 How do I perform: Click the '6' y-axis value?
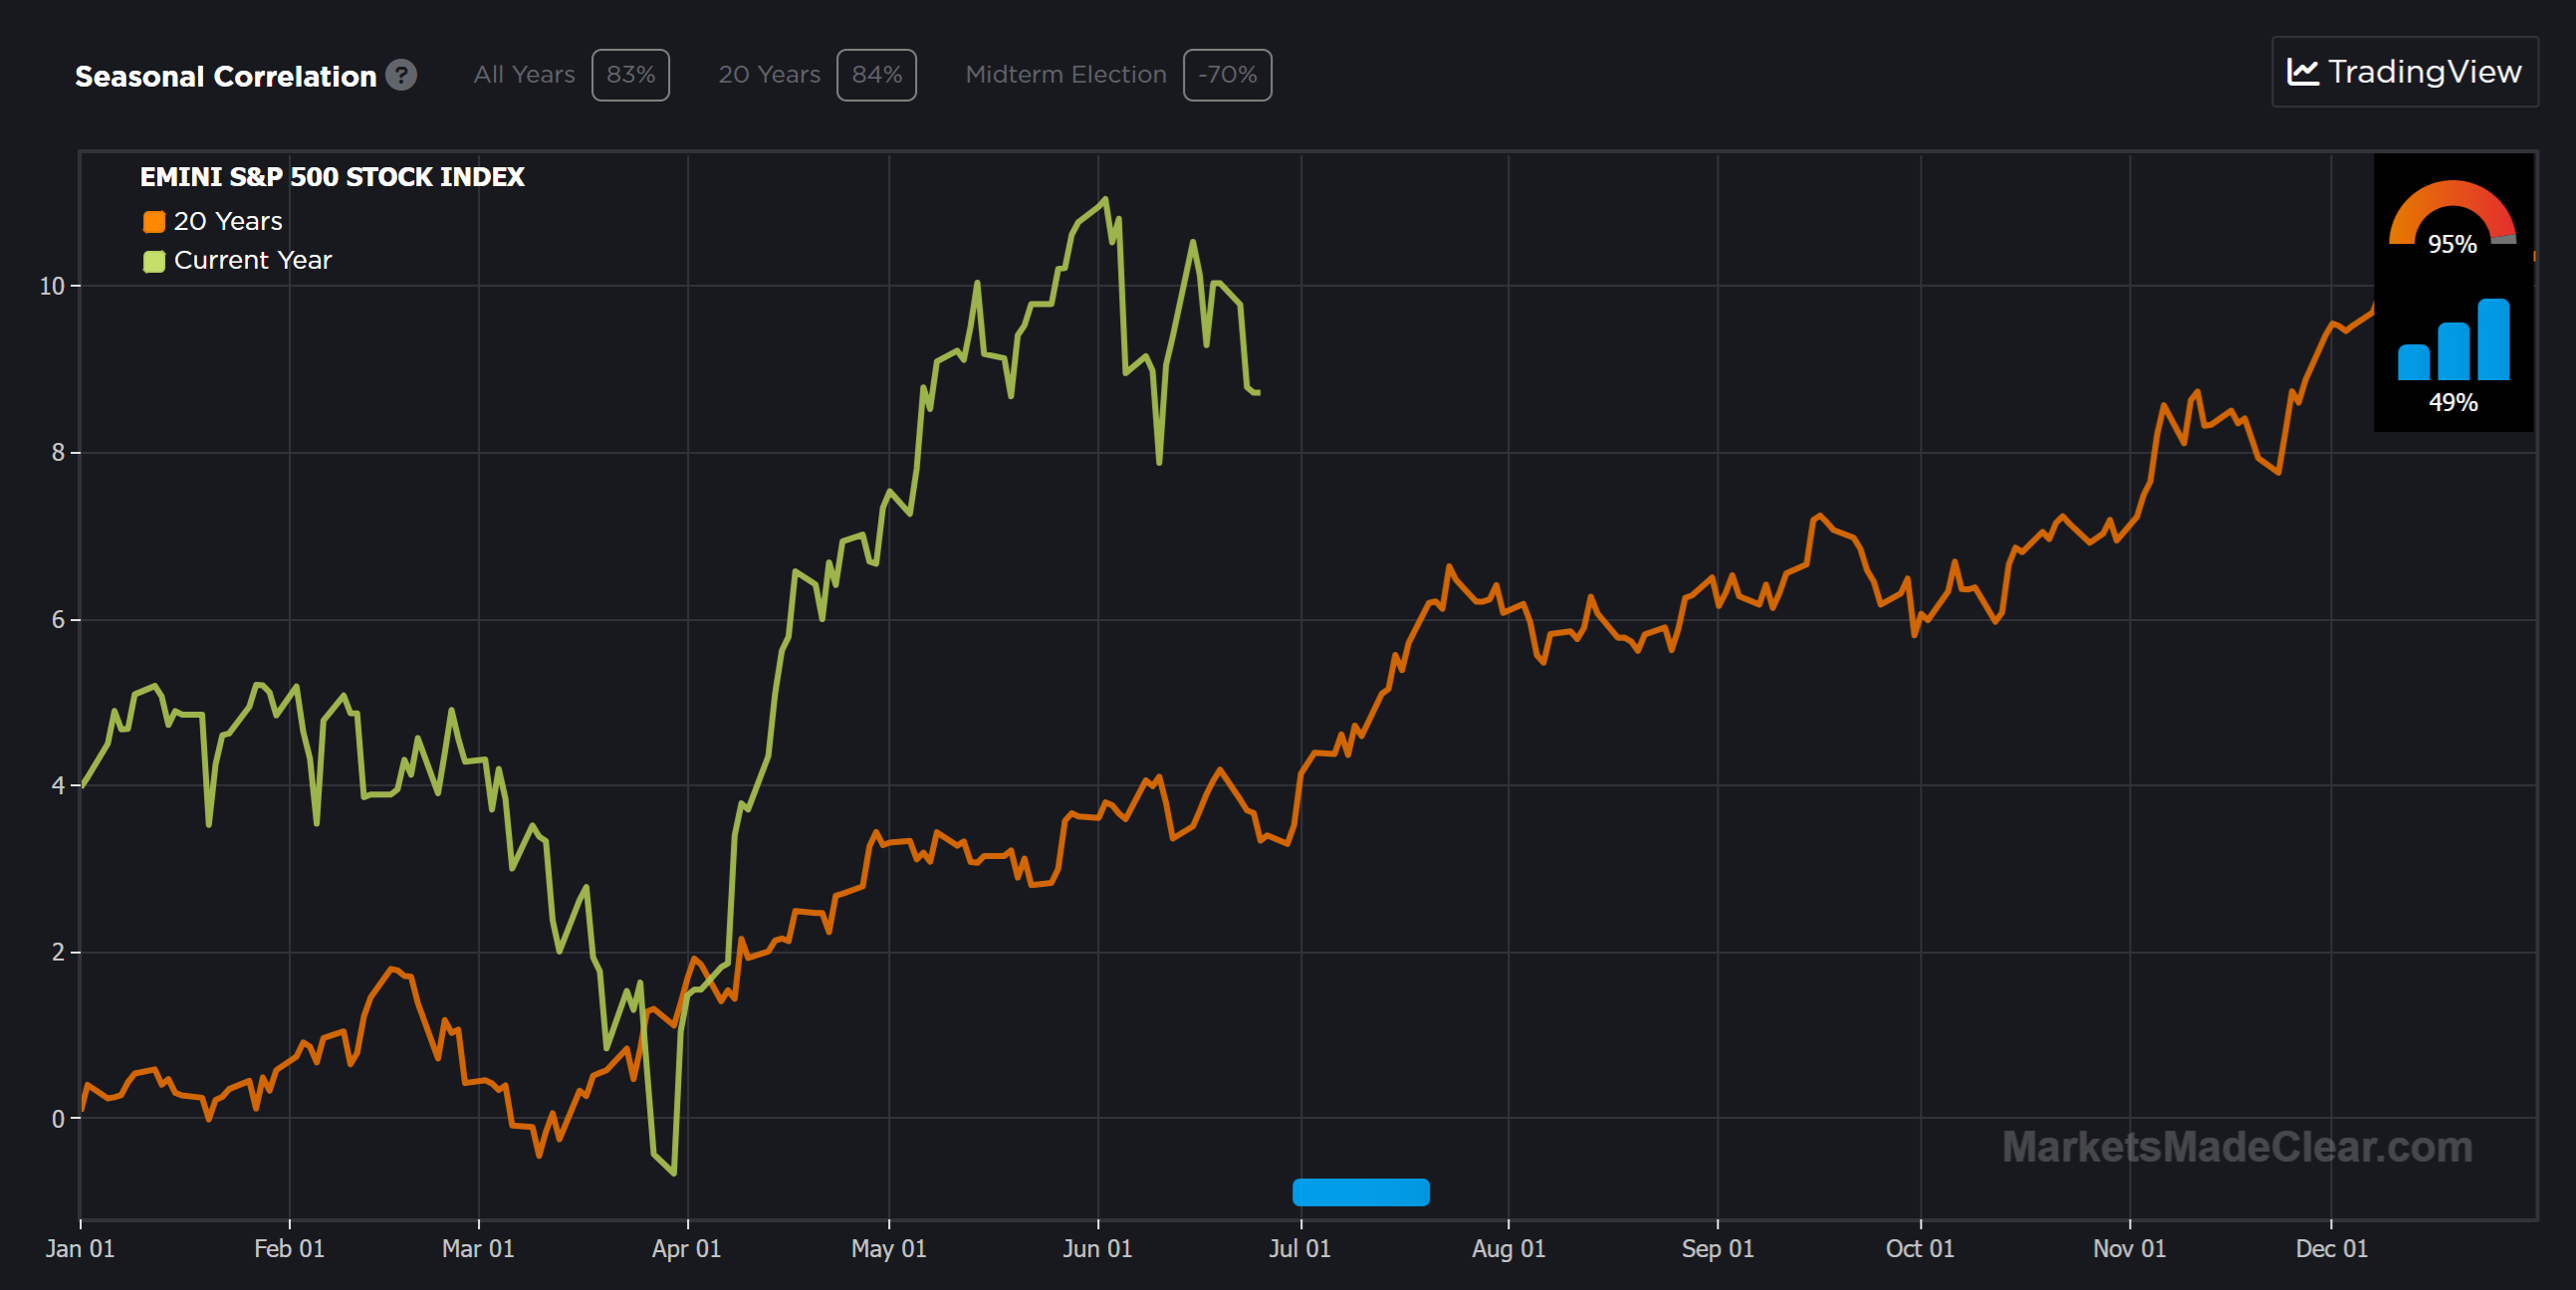click(x=58, y=620)
